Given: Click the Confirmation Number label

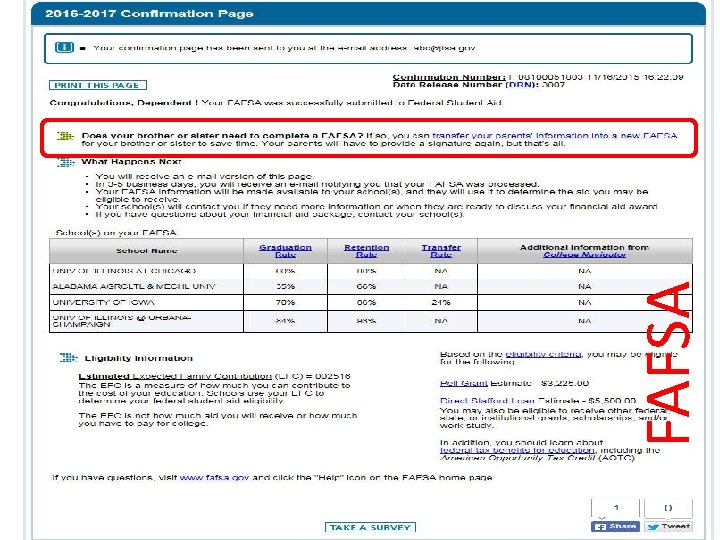Looking at the screenshot, I should pos(449,78).
